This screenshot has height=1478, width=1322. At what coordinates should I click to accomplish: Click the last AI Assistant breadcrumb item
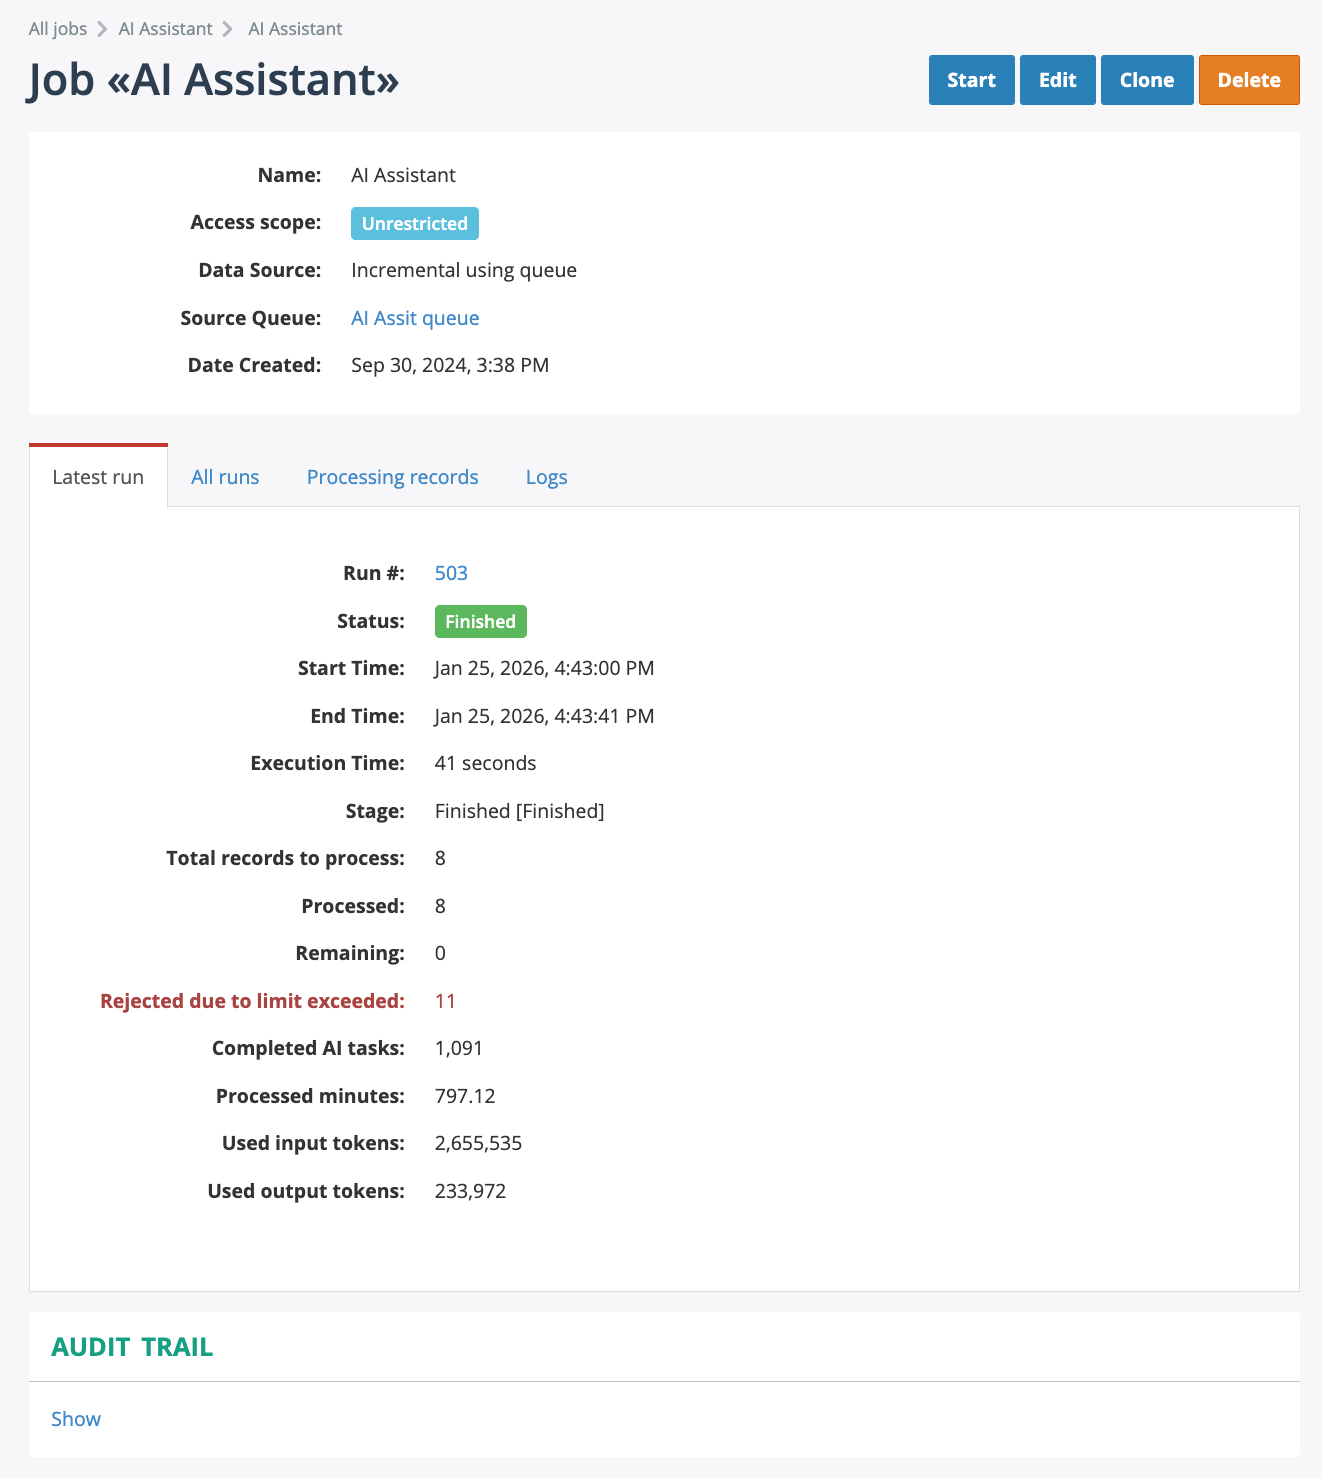(295, 29)
